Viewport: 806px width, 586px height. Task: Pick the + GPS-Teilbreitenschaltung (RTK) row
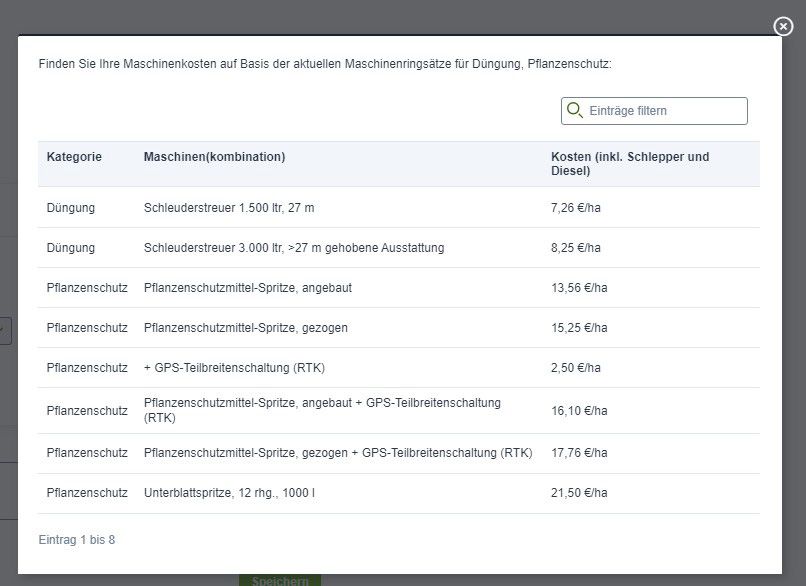(399, 368)
